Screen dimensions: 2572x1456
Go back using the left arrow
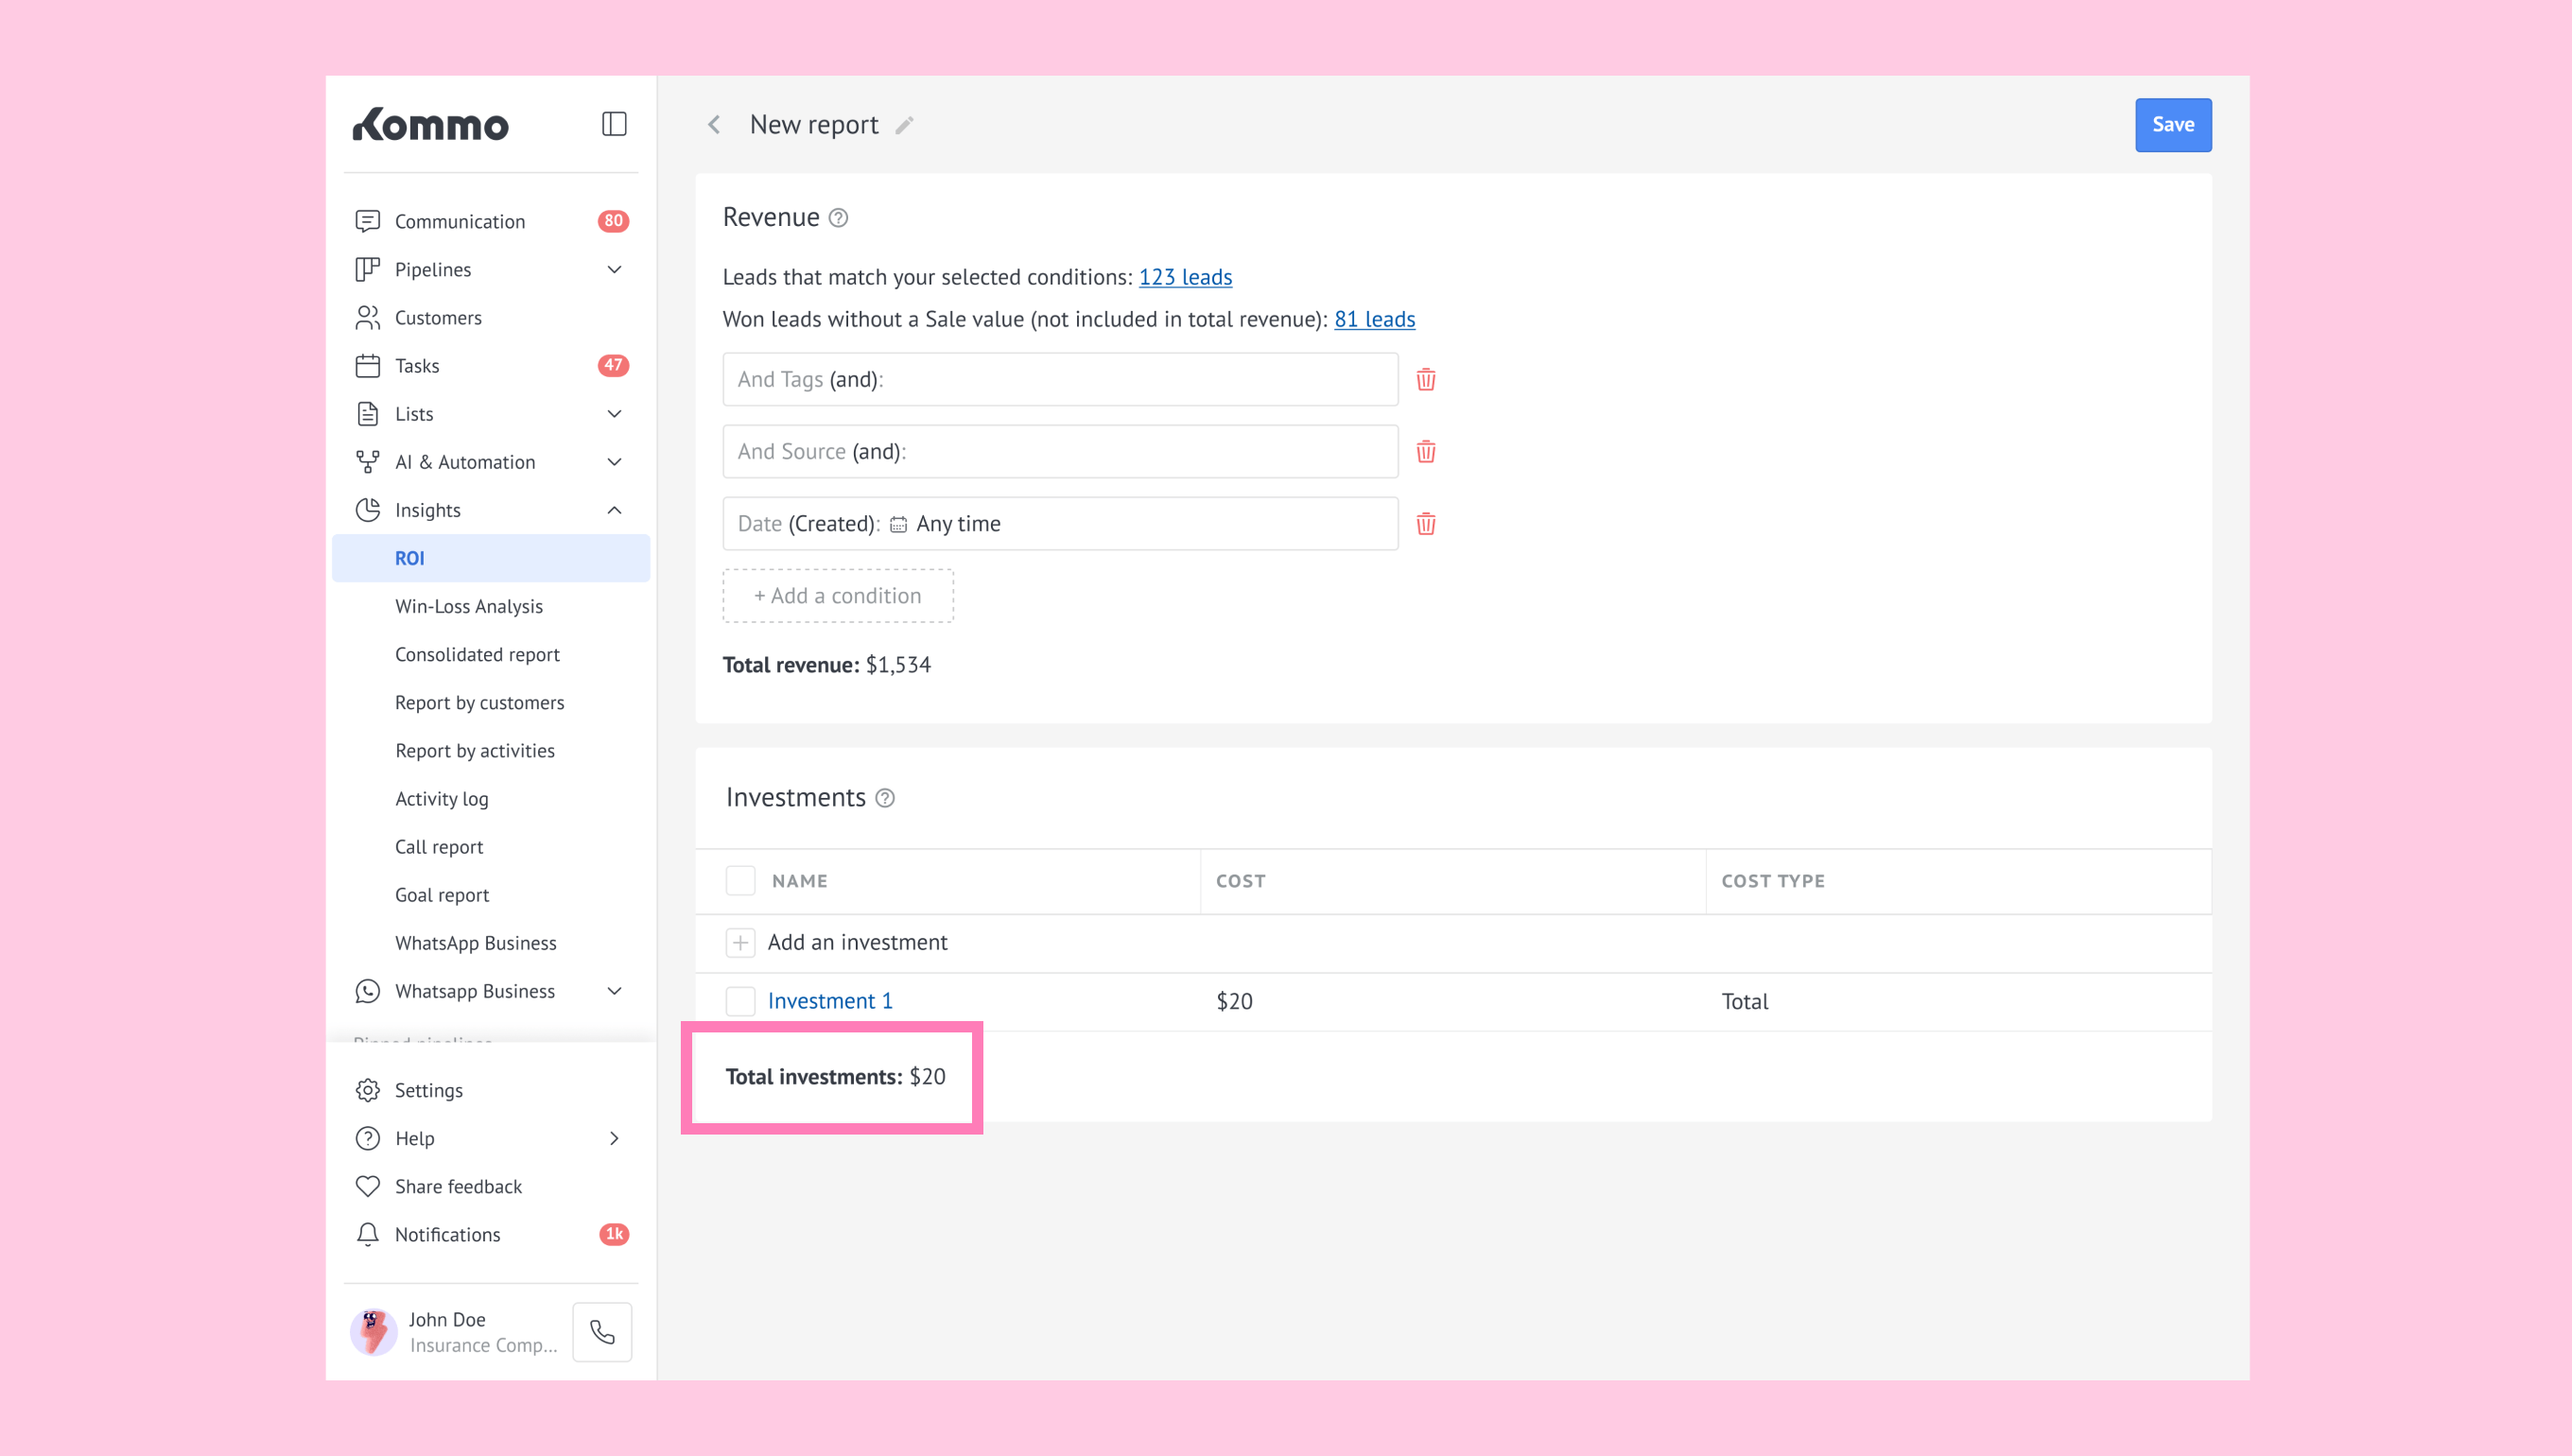click(714, 125)
